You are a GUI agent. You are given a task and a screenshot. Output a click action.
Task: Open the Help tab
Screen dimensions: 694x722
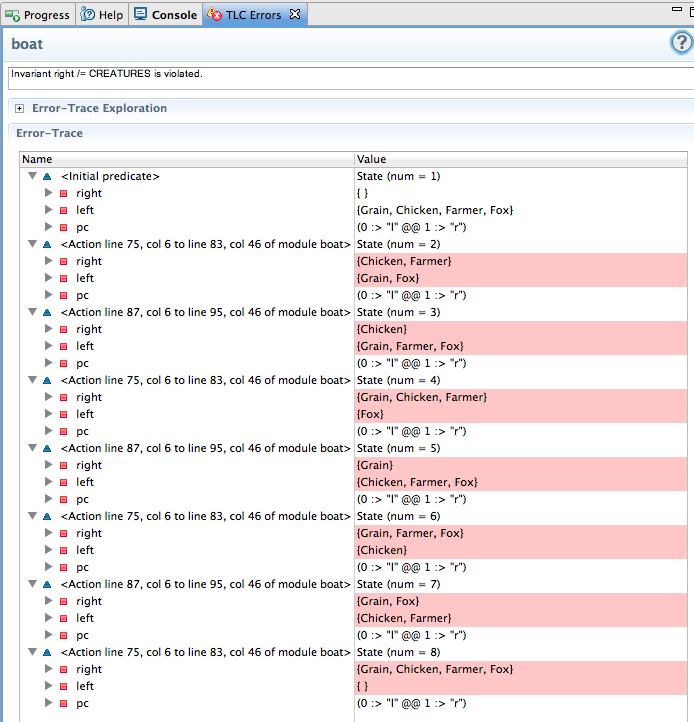[102, 15]
